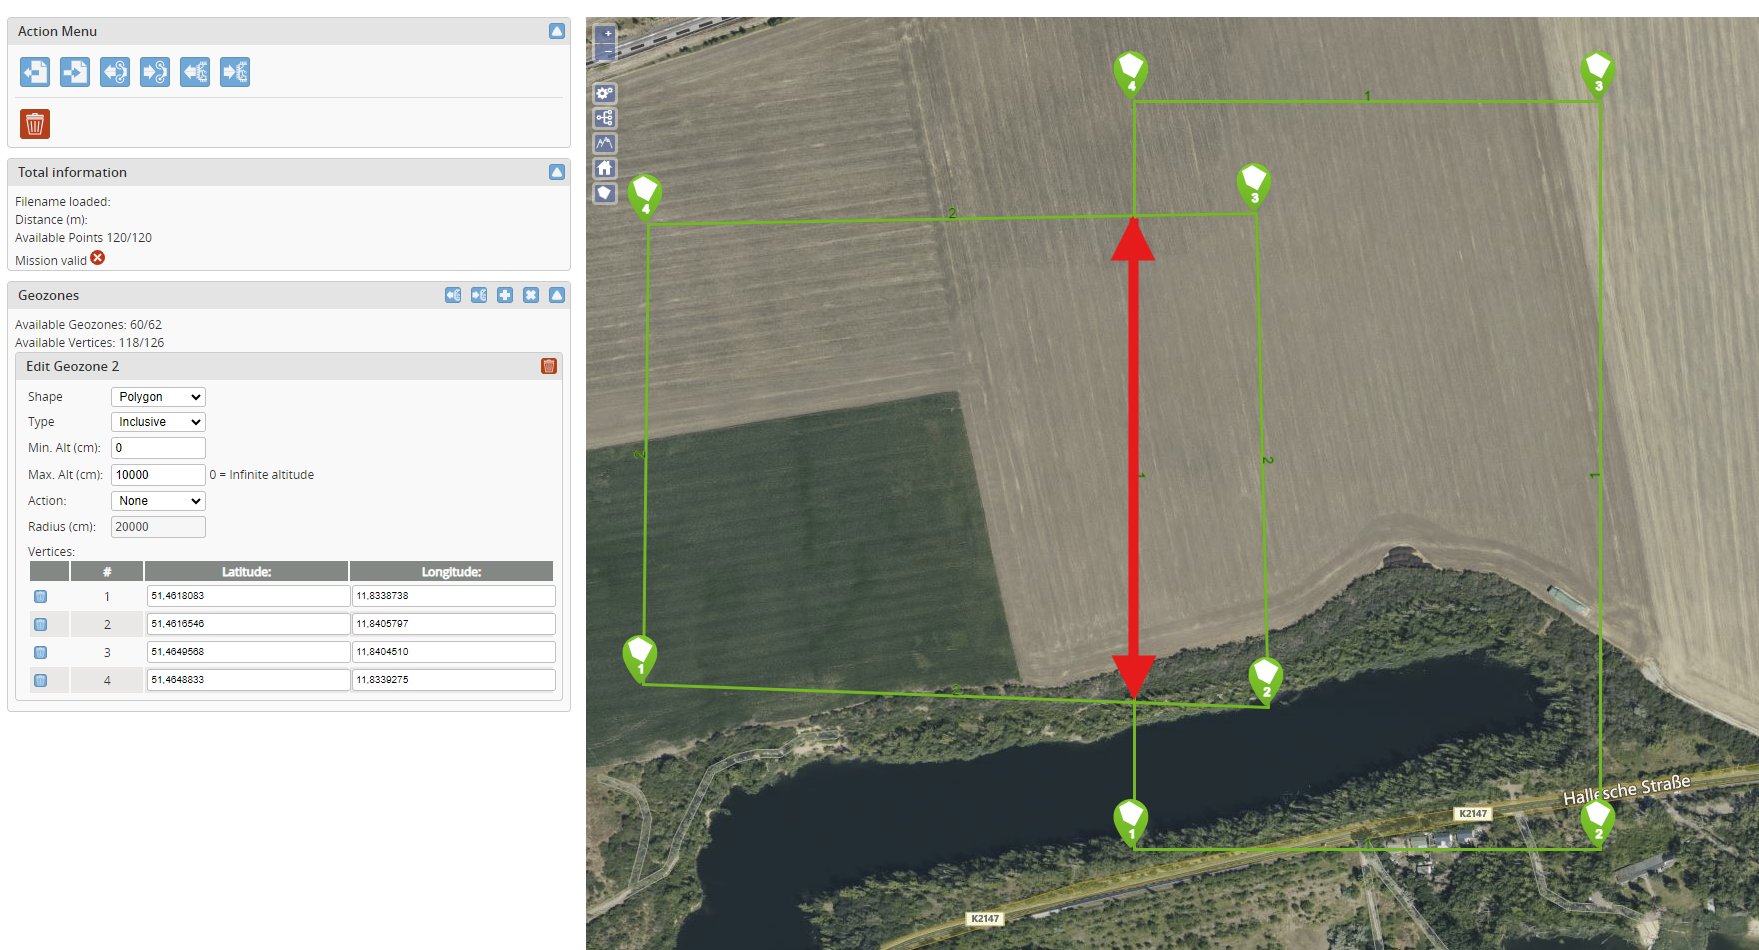The image size is (1759, 950).
Task: Show the elevation profile mountain icon
Action: (605, 143)
